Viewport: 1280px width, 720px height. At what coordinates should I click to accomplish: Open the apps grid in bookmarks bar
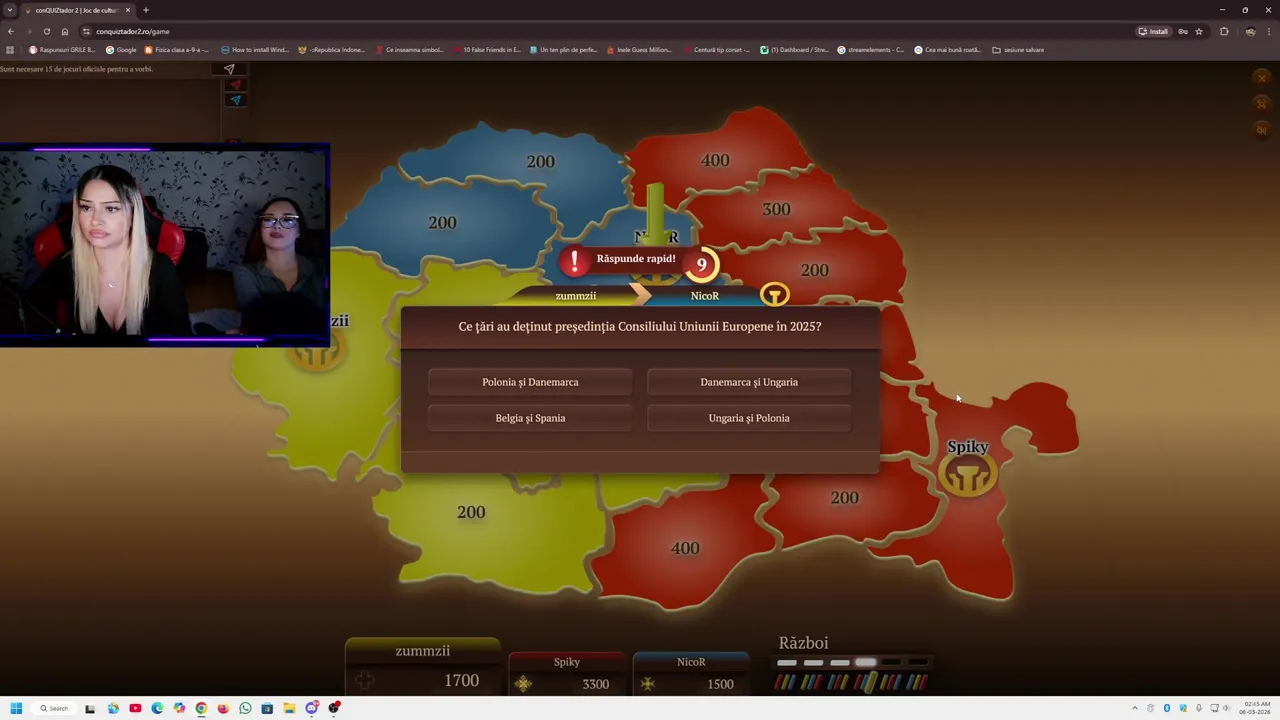10,50
